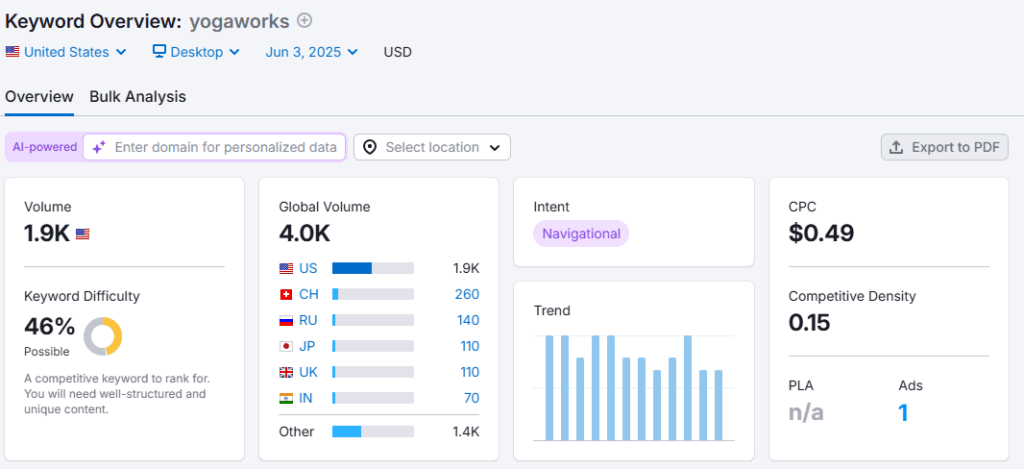Click Export to PDF button
1024x469 pixels.
click(x=944, y=148)
